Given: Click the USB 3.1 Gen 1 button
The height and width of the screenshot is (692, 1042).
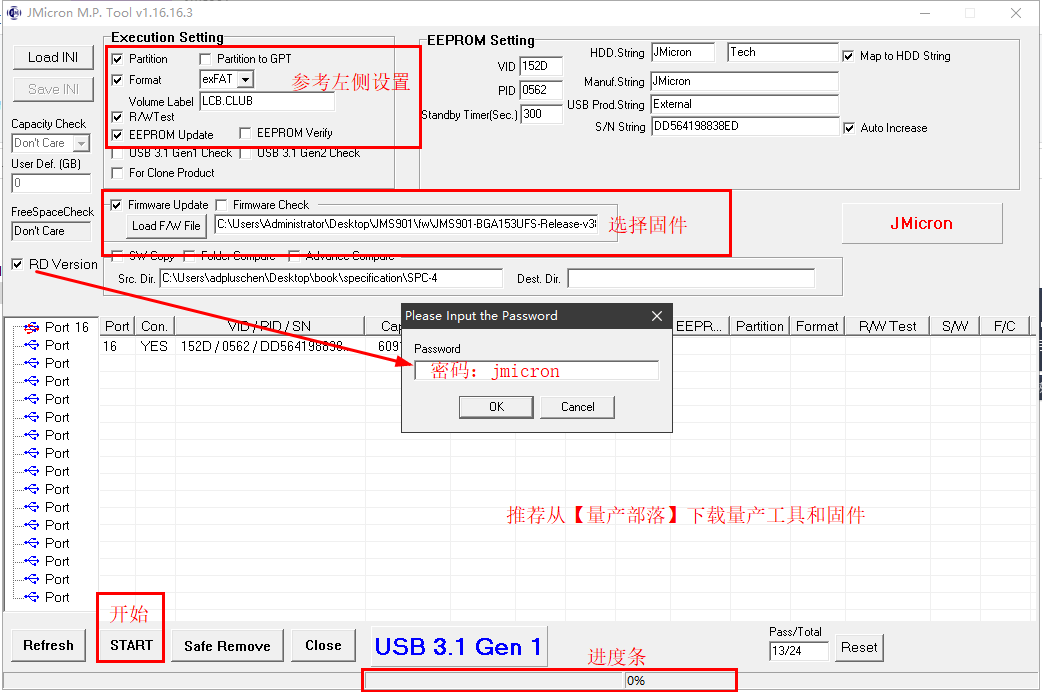Looking at the screenshot, I should coord(459,646).
